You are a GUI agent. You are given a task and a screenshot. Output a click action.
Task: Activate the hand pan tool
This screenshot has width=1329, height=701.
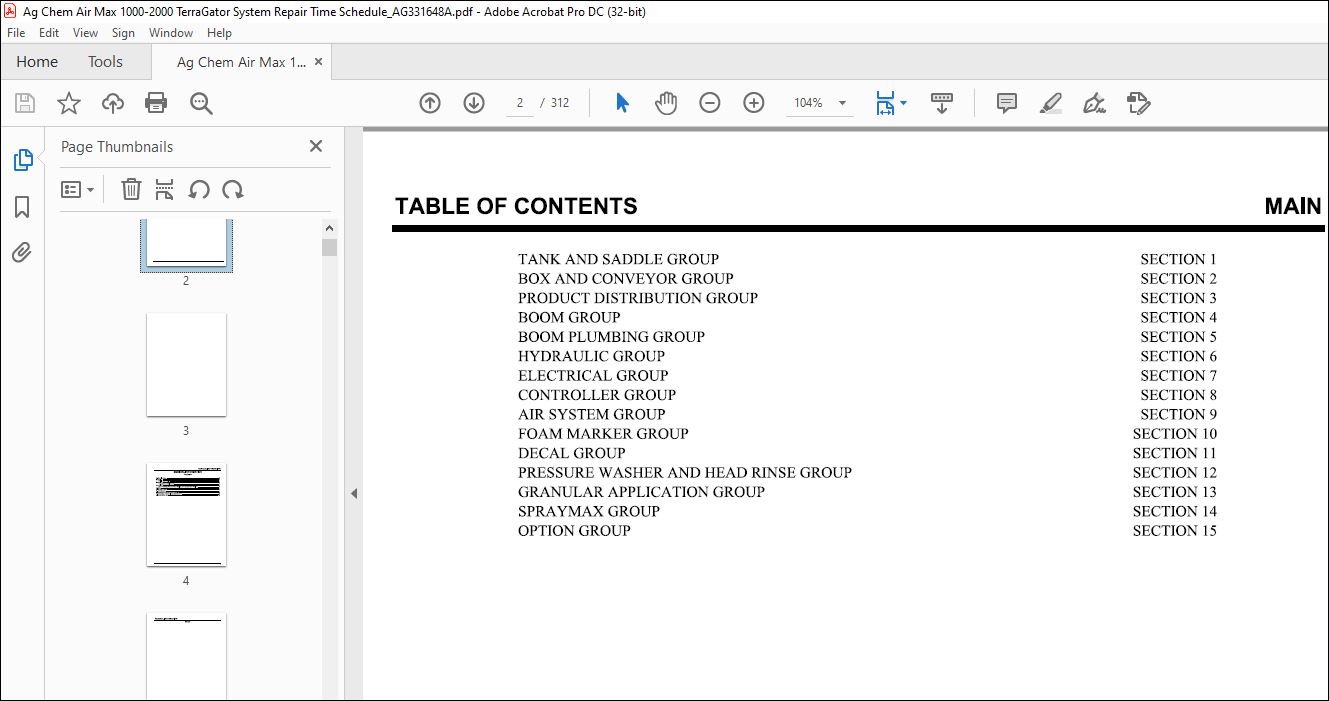666,103
